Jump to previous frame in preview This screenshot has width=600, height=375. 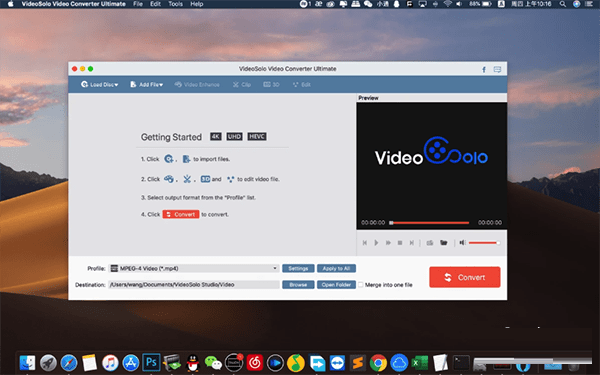[x=365, y=243]
